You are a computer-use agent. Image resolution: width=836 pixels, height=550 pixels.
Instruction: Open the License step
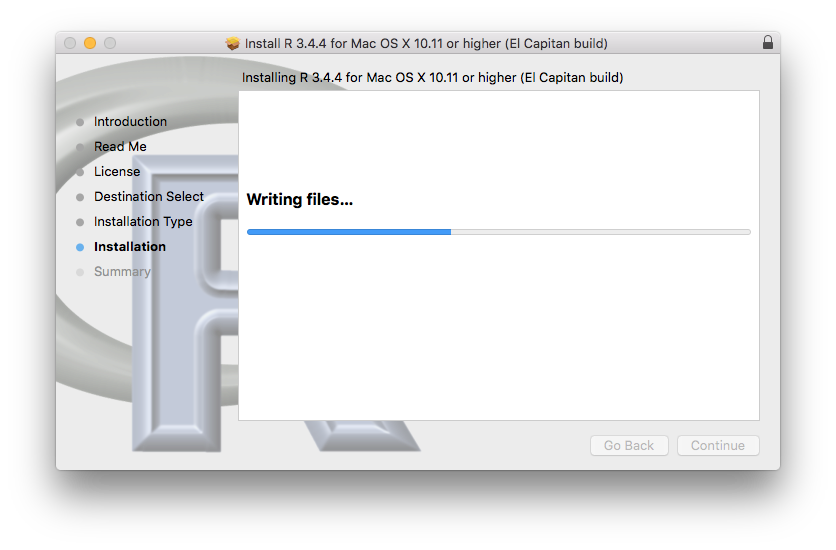tap(117, 172)
